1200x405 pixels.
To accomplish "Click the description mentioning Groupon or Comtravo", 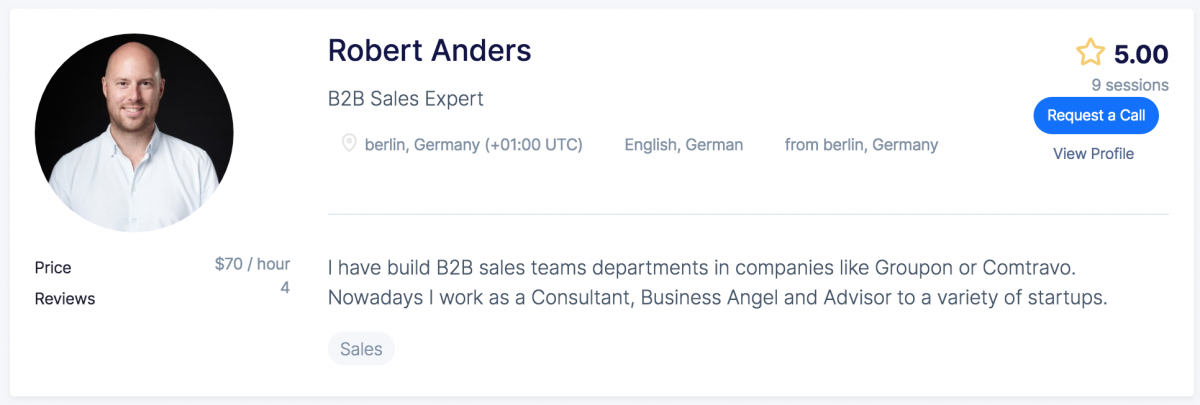I will tap(702, 268).
